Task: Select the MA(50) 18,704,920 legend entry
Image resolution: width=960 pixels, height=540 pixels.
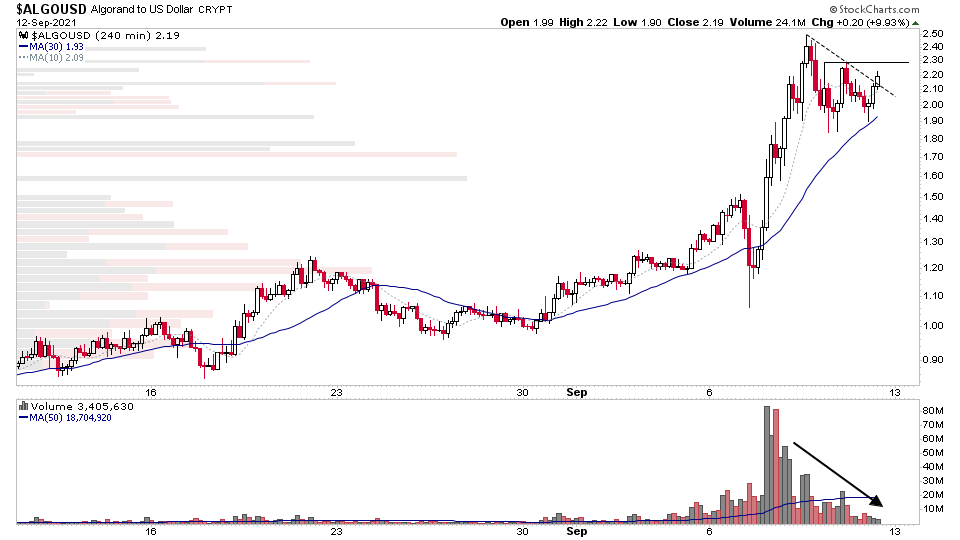Action: coord(70,418)
